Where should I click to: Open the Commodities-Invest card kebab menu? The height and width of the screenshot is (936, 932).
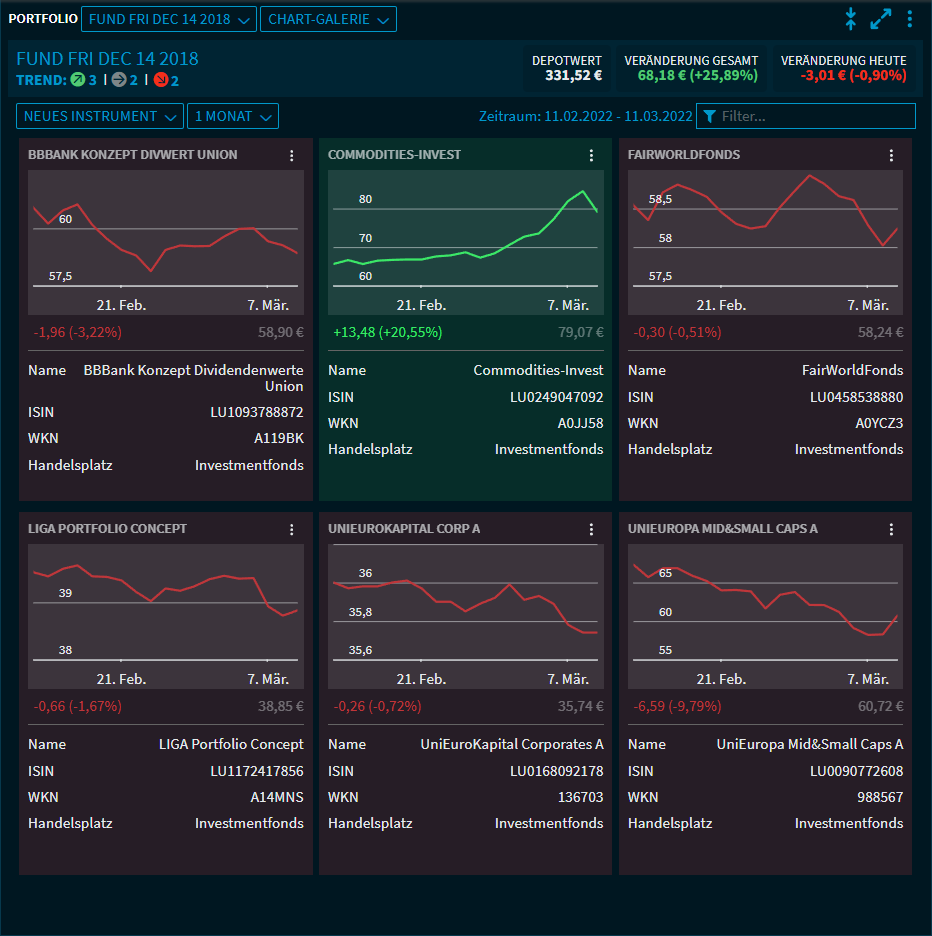click(x=591, y=155)
